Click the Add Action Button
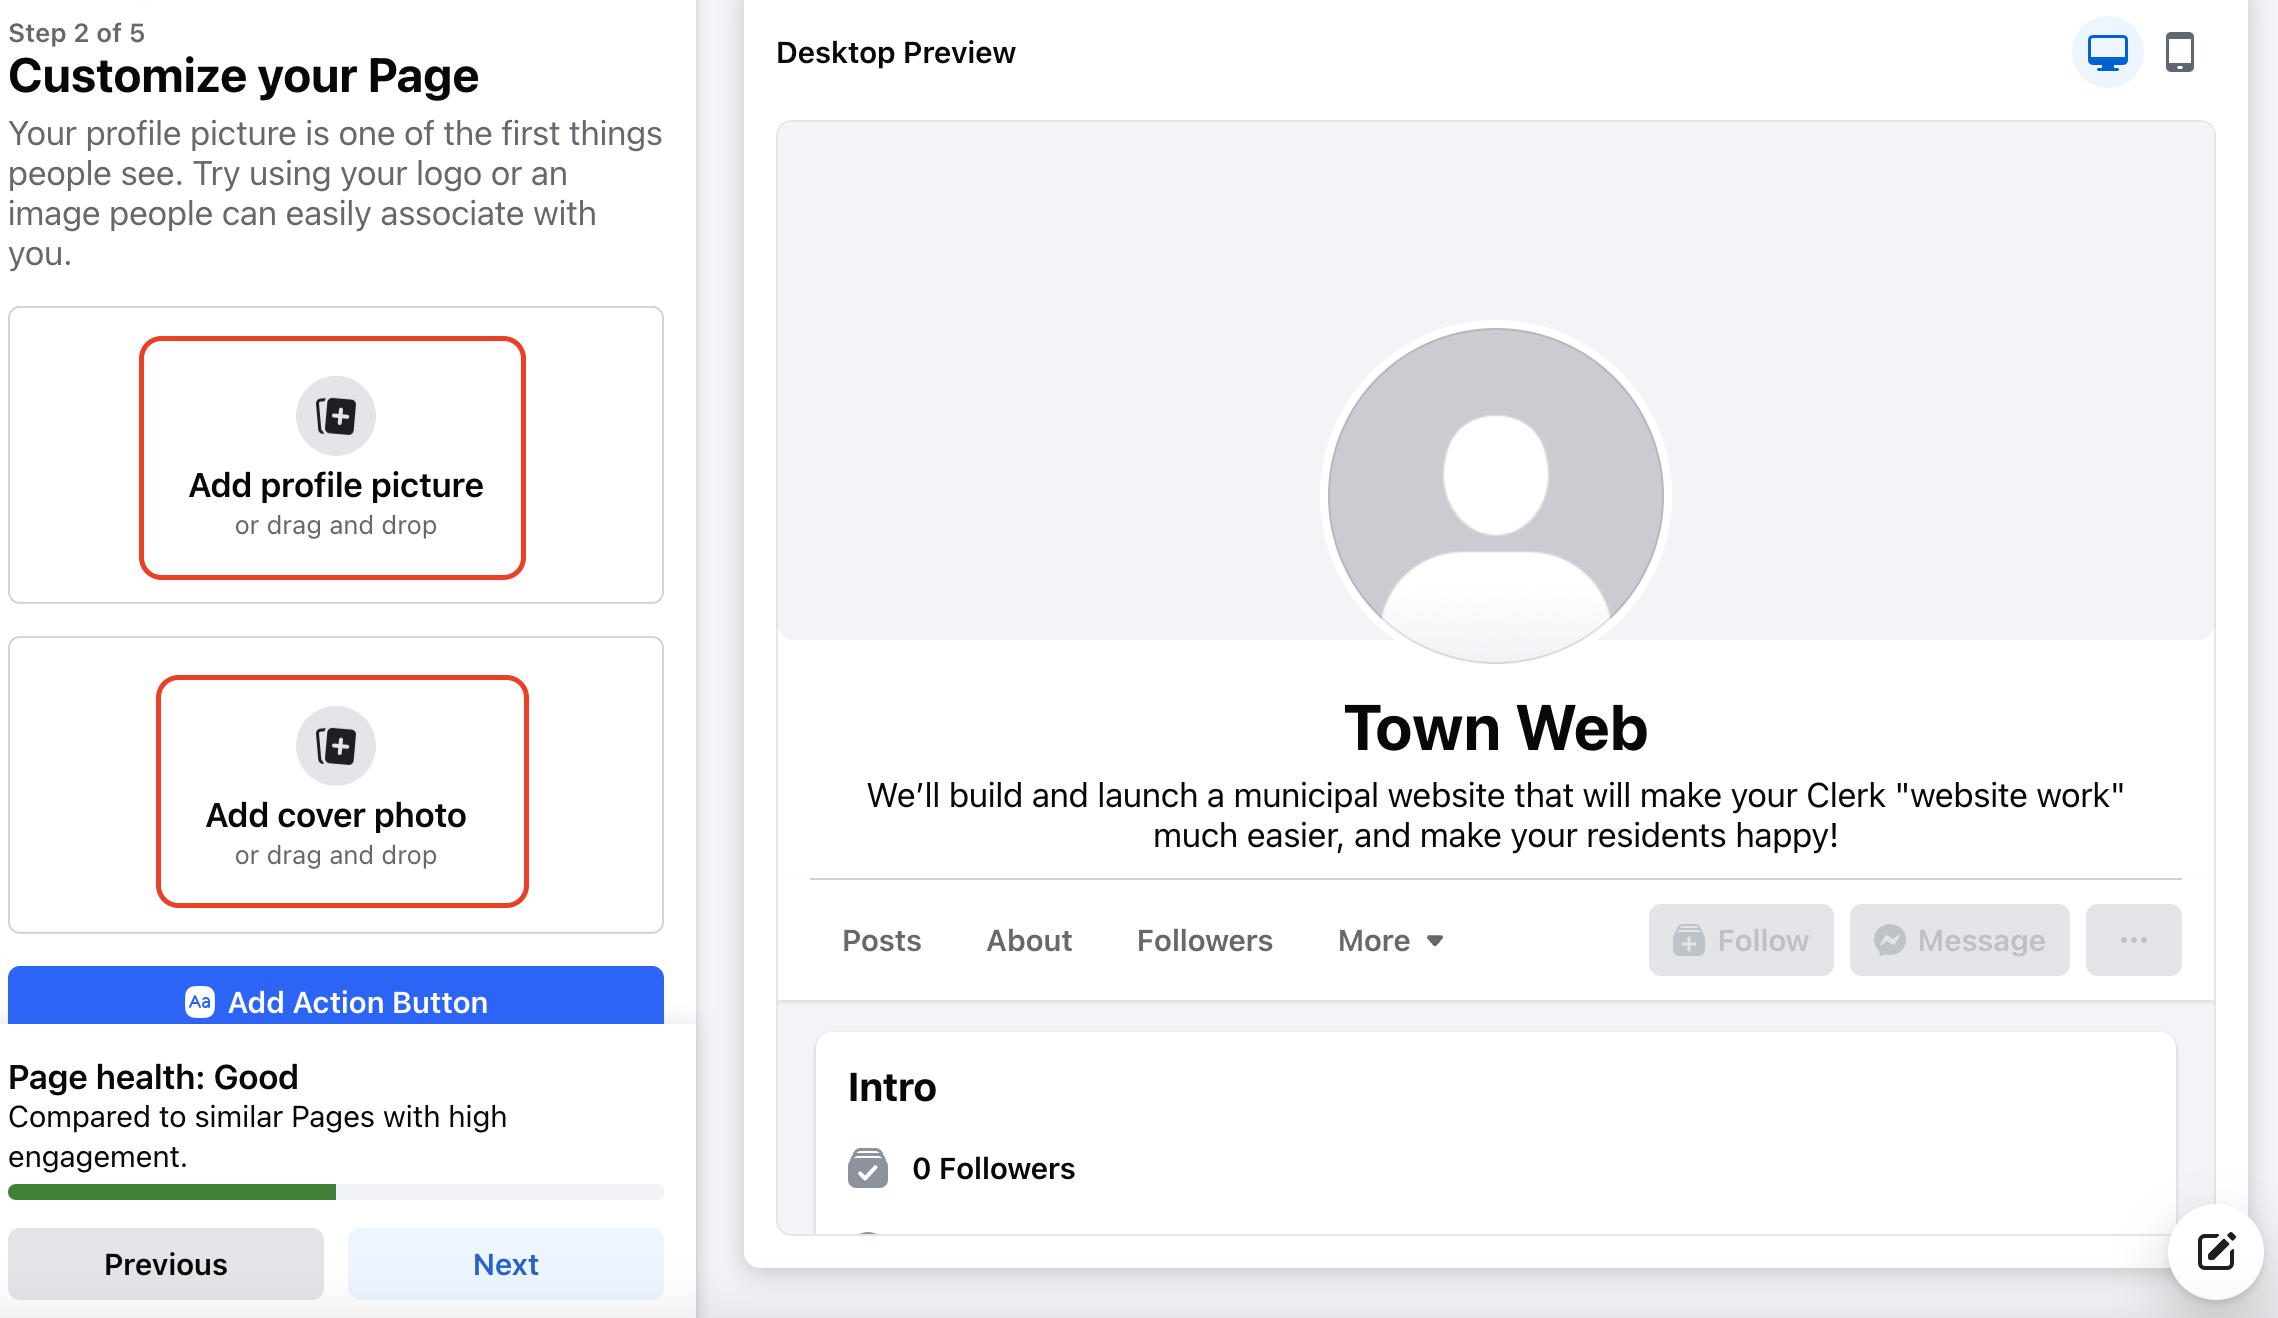The width and height of the screenshot is (2278, 1318). tap(336, 996)
